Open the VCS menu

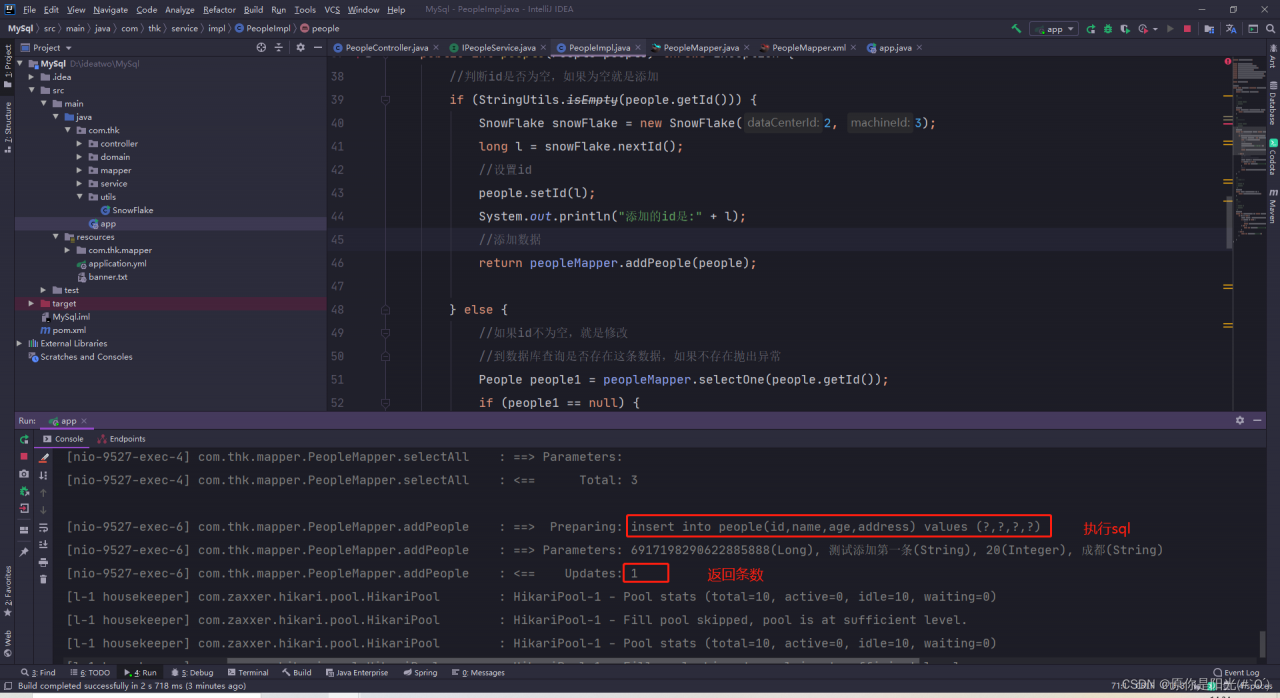[x=332, y=9]
